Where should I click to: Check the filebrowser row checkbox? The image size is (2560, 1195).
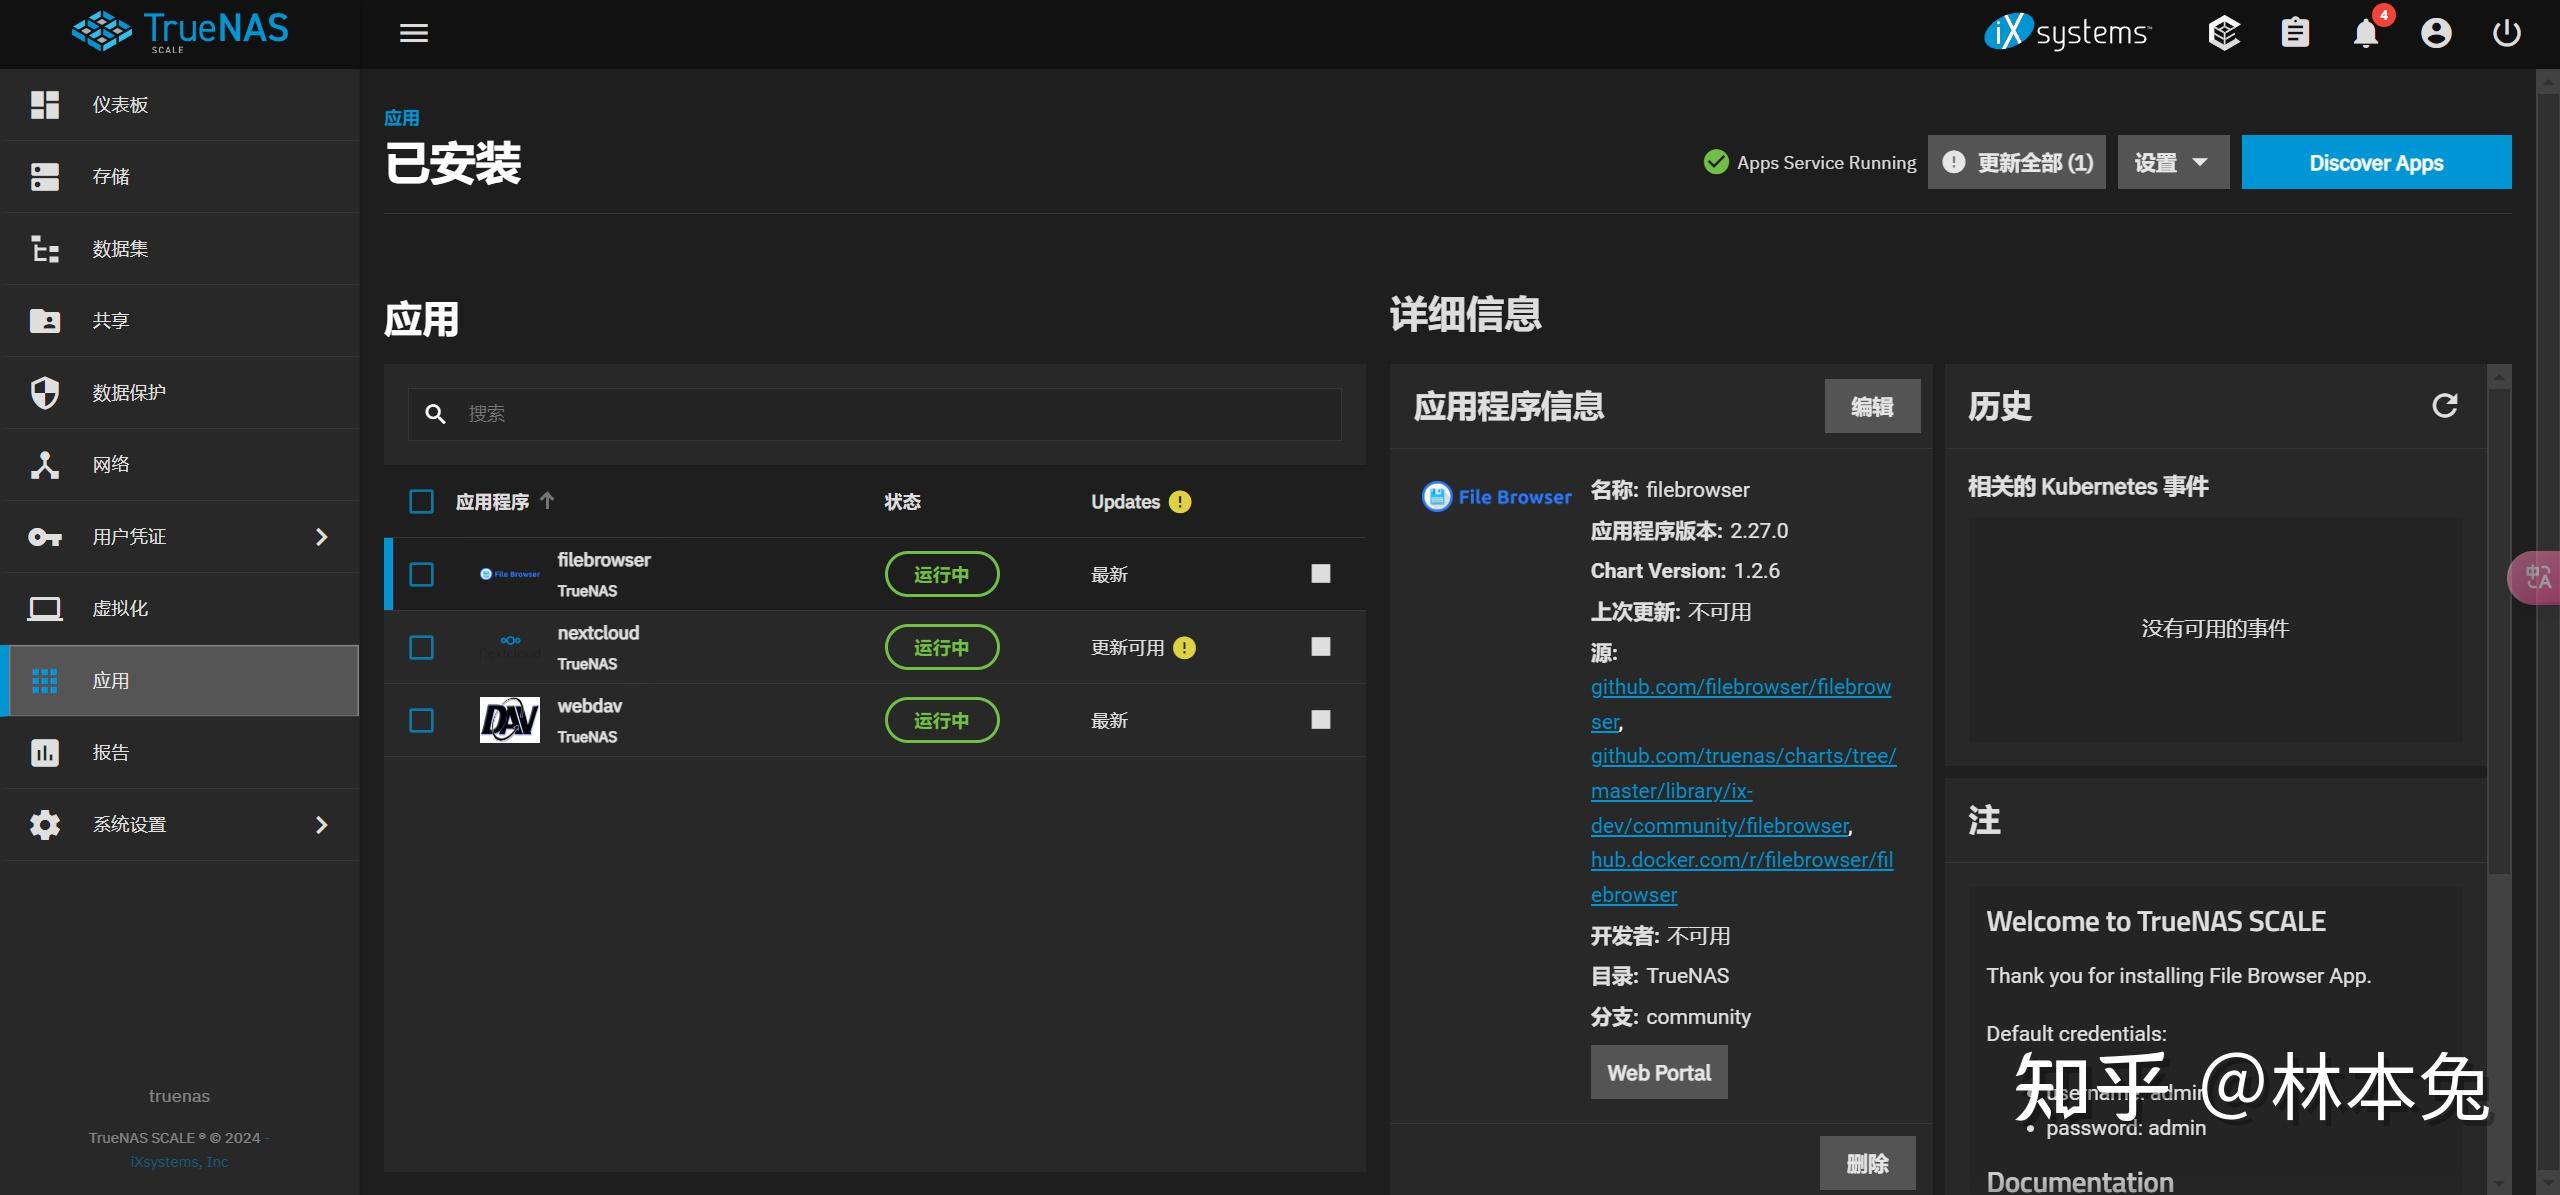point(421,574)
